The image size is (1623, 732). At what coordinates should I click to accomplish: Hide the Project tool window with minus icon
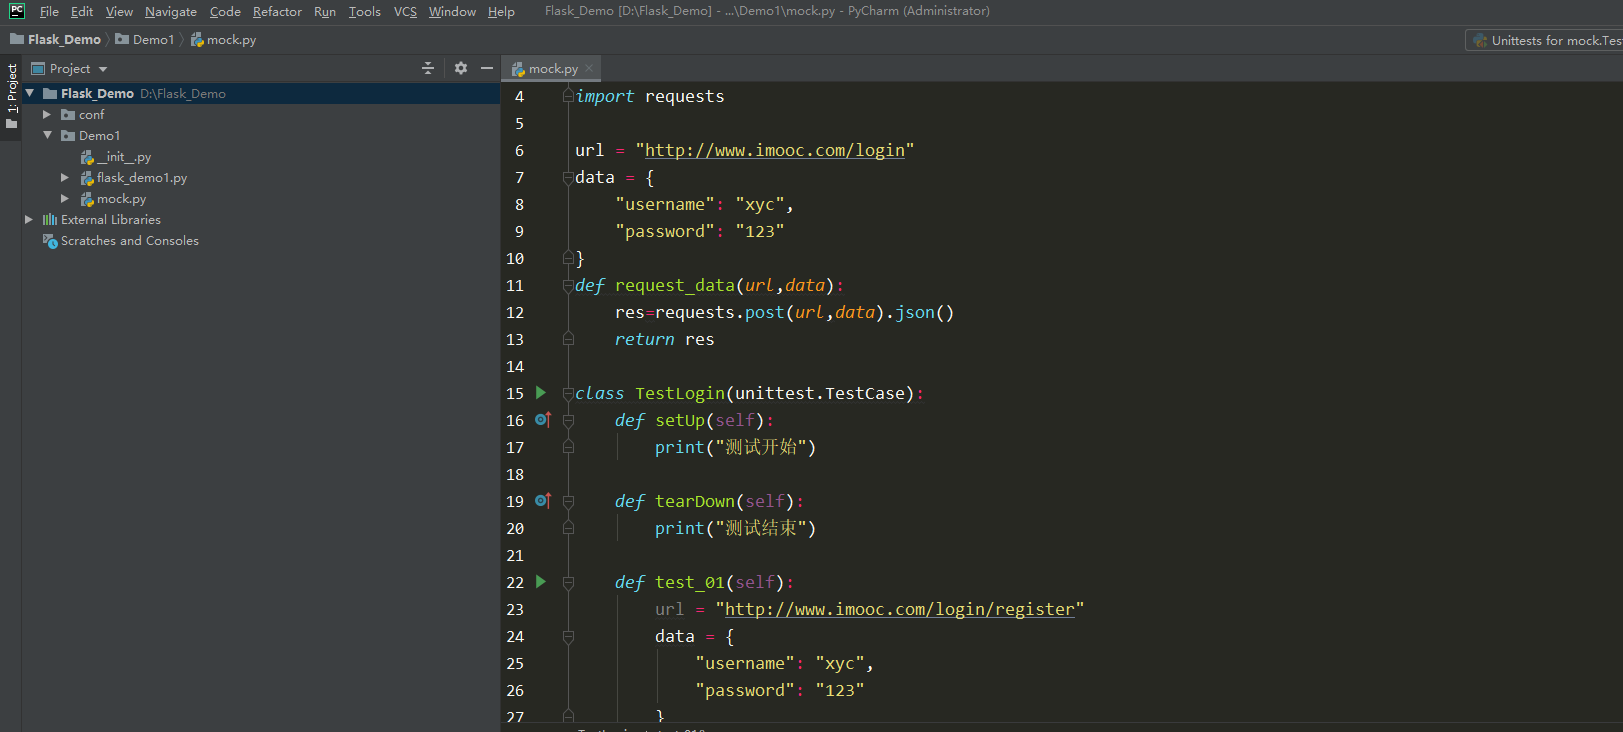pyautogui.click(x=487, y=68)
